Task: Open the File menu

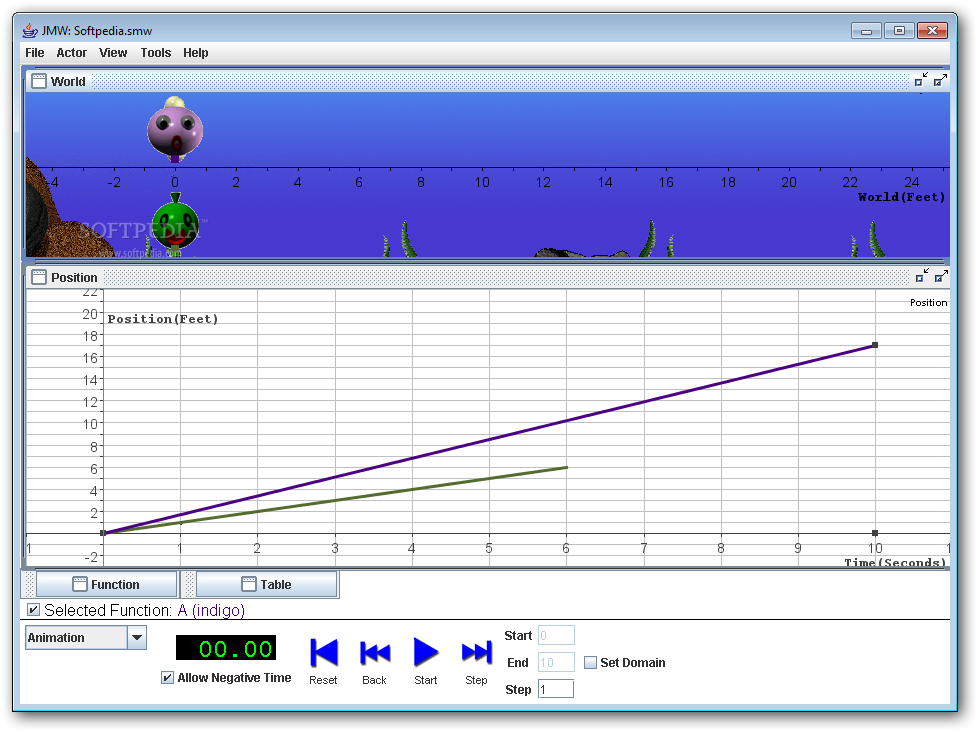Action: point(35,53)
